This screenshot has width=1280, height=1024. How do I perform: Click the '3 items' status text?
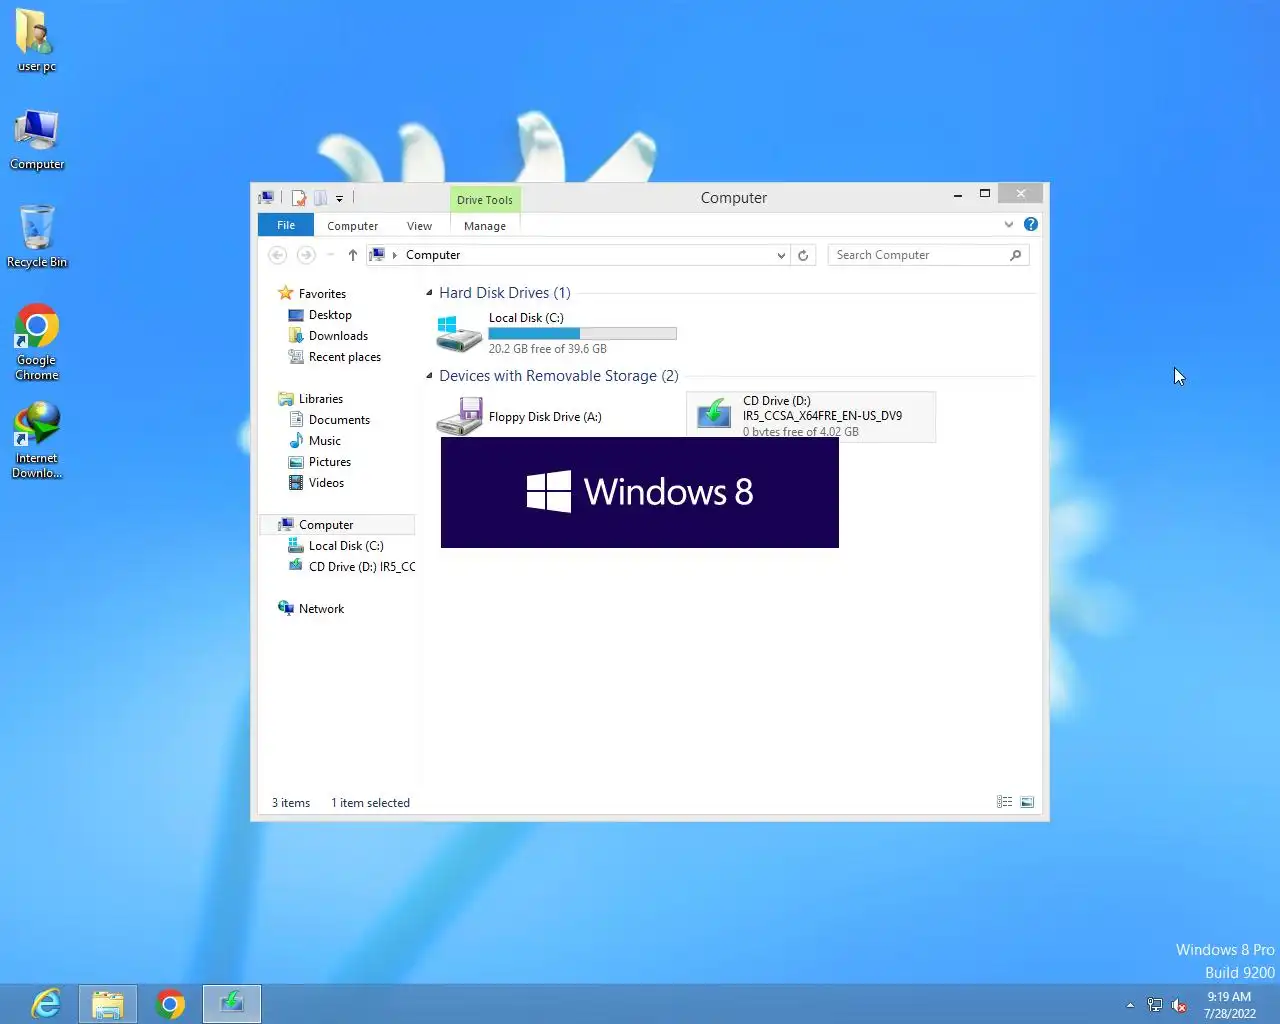[x=291, y=803]
